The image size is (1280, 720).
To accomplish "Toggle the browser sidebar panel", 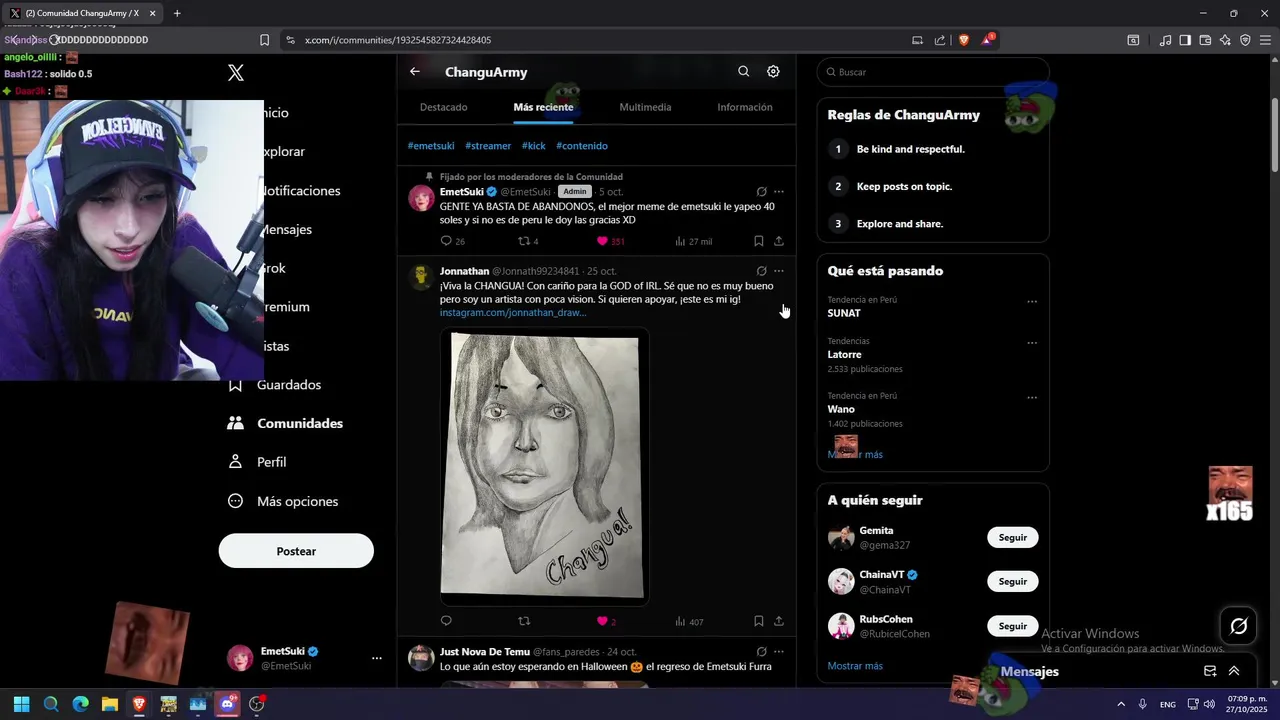I will click(x=1185, y=40).
